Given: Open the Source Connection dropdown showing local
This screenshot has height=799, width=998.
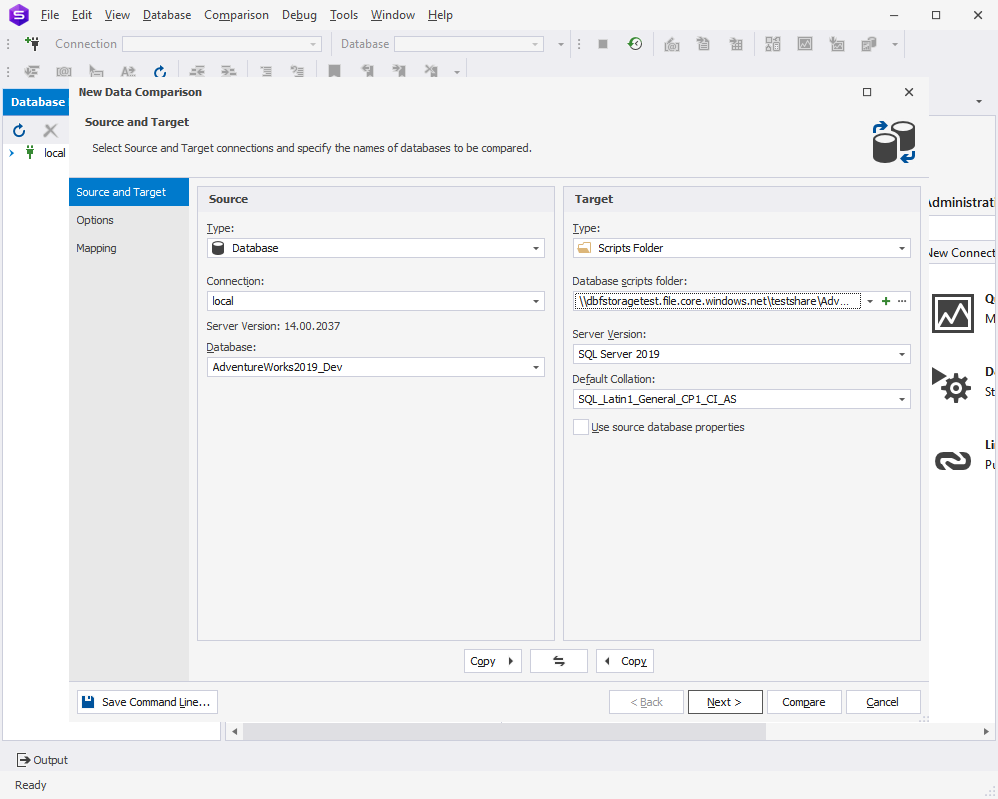Looking at the screenshot, I should 376,301.
